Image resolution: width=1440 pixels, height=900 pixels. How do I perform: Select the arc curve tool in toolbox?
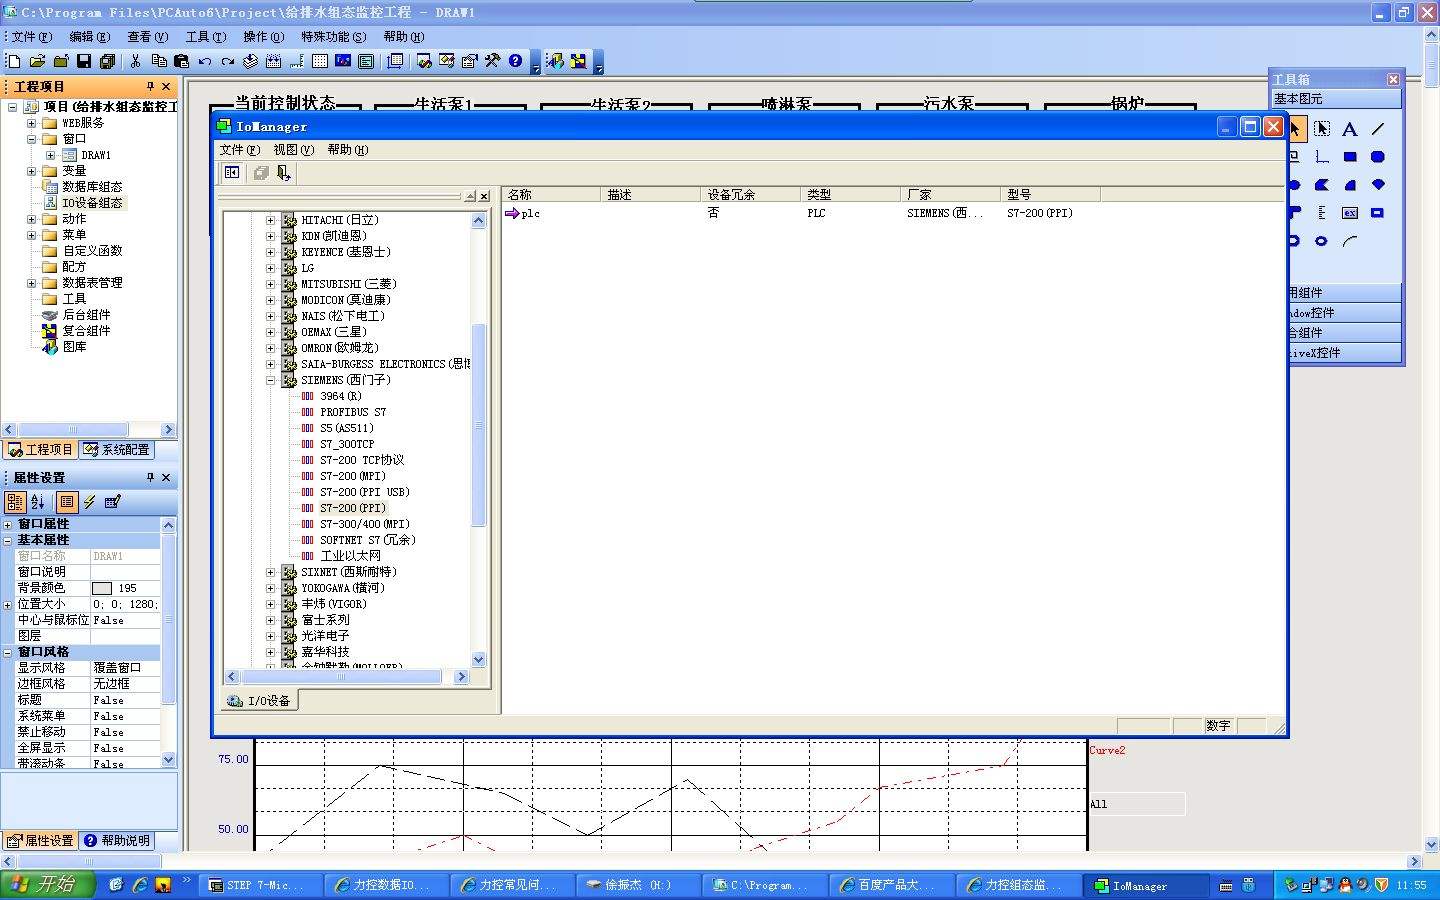point(1349,241)
